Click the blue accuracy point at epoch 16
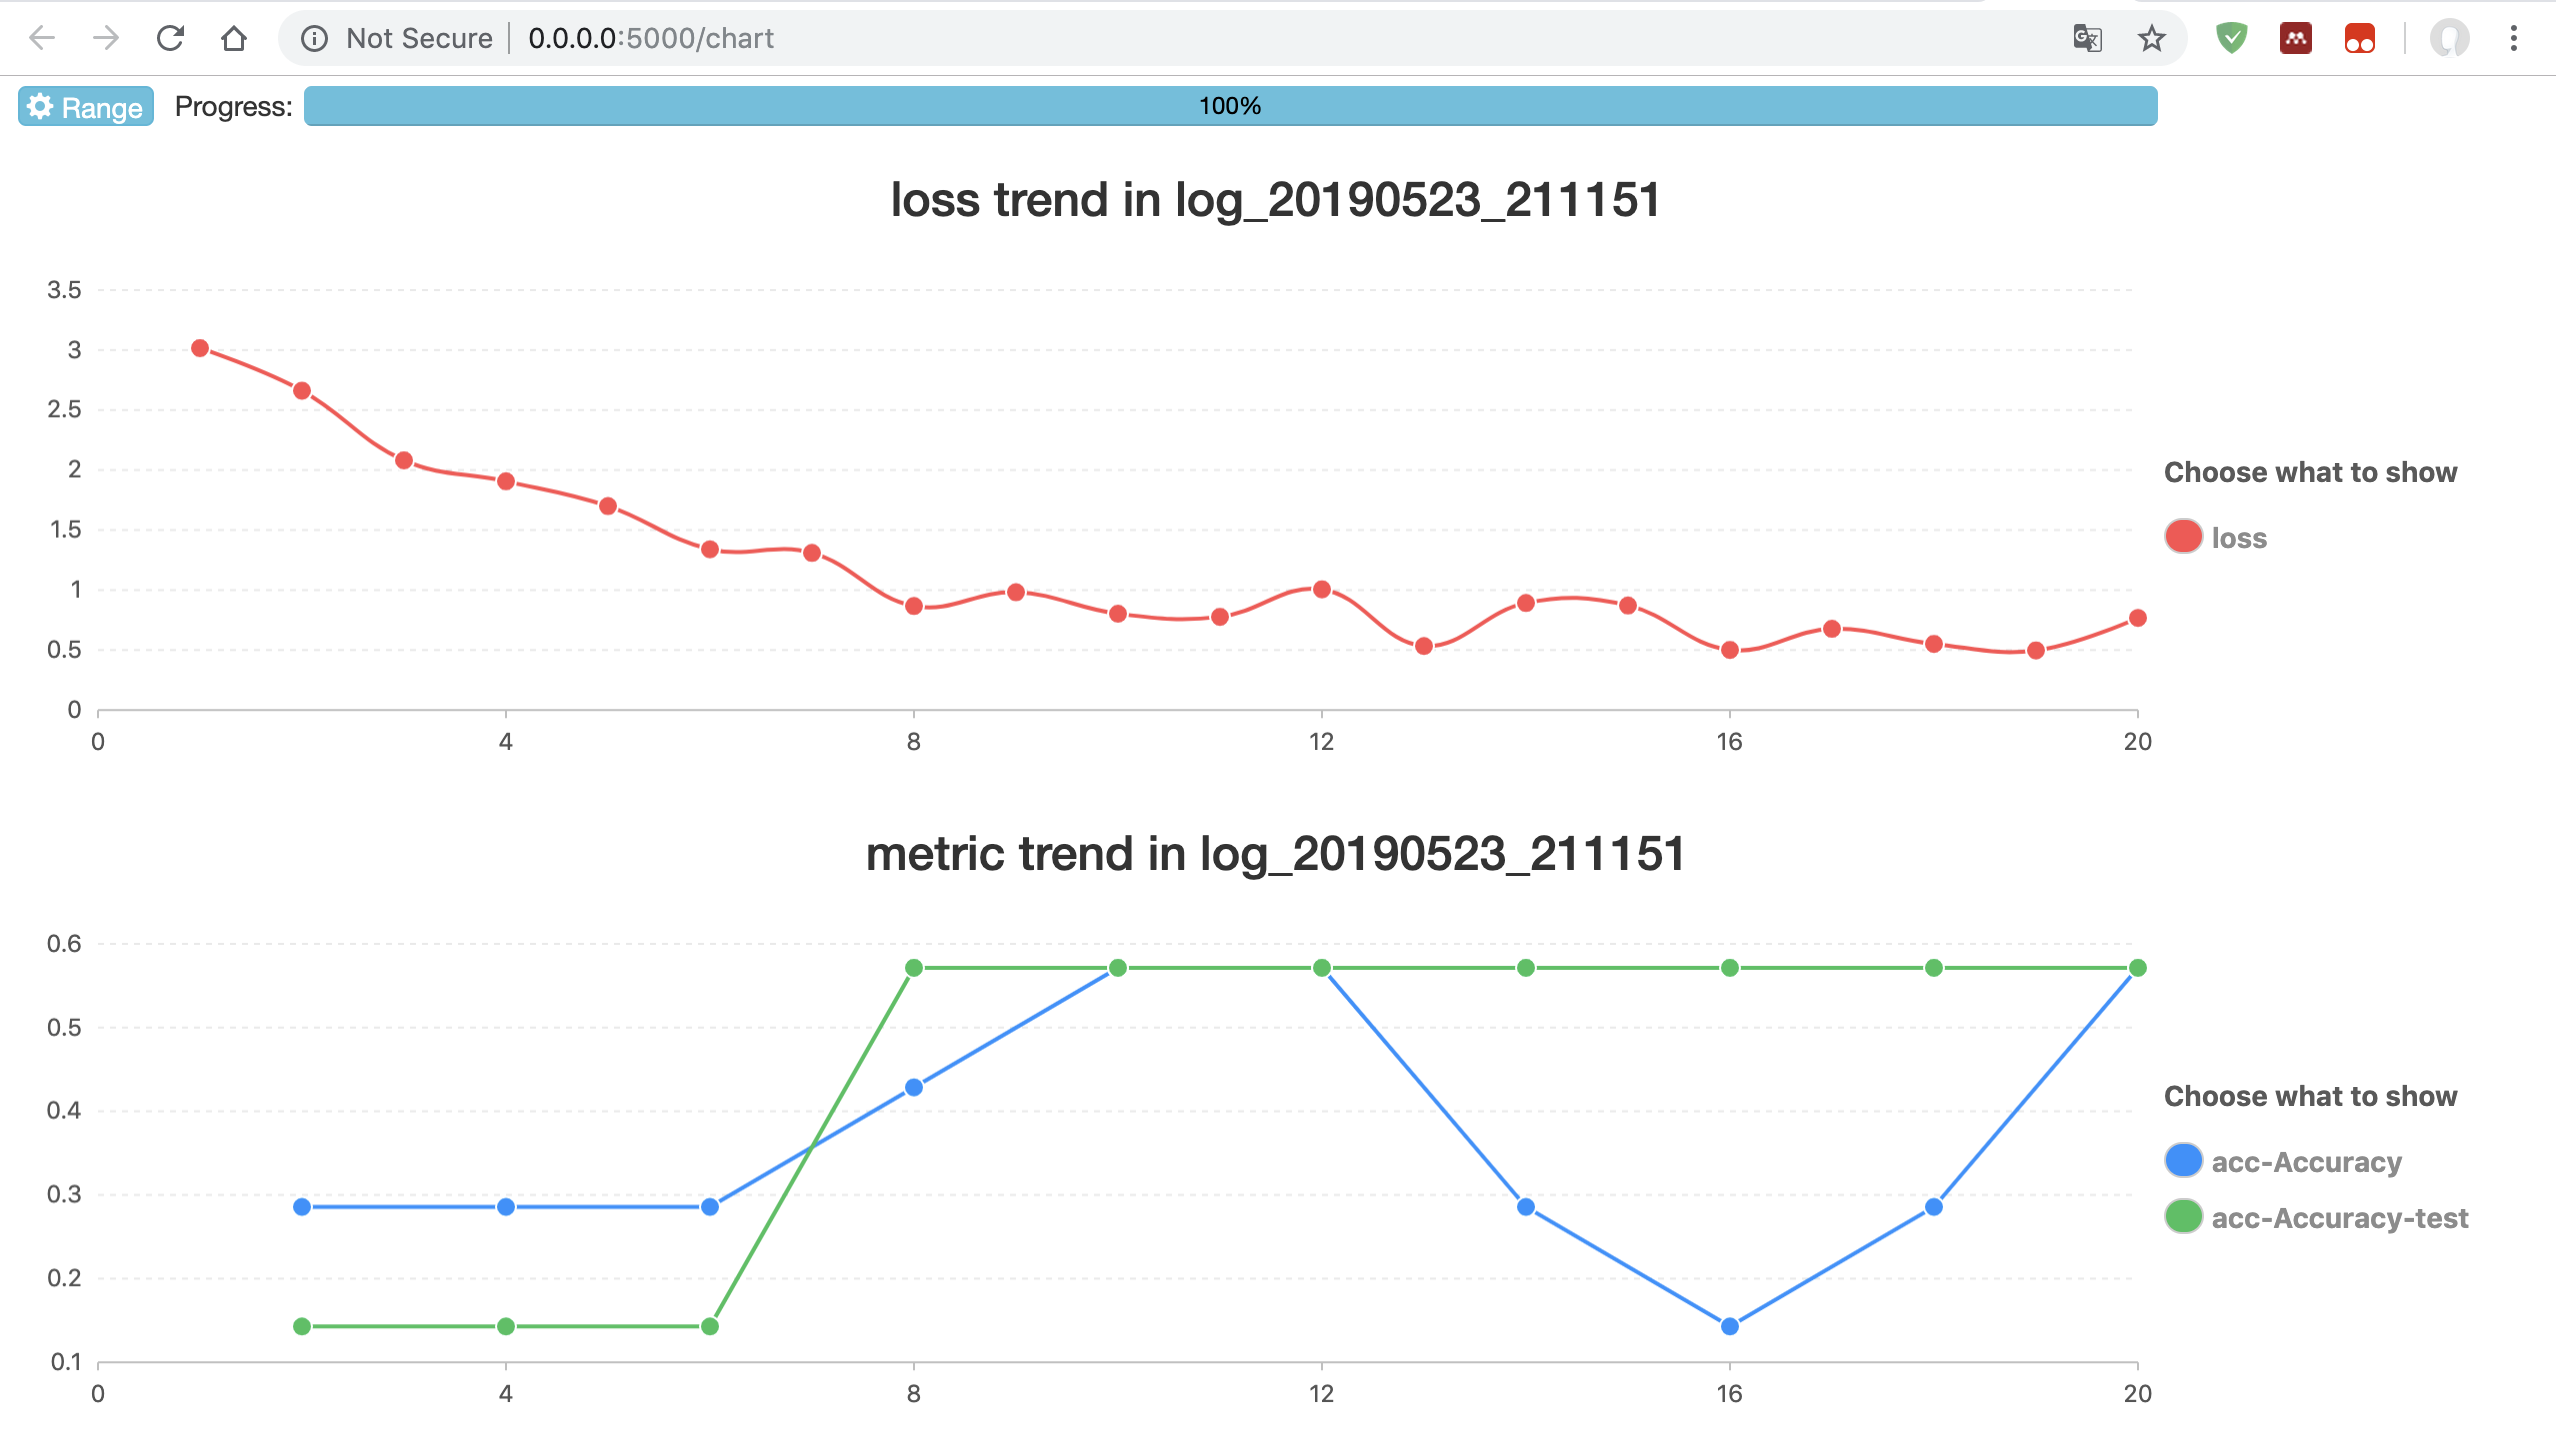2556x1450 pixels. tap(1729, 1326)
